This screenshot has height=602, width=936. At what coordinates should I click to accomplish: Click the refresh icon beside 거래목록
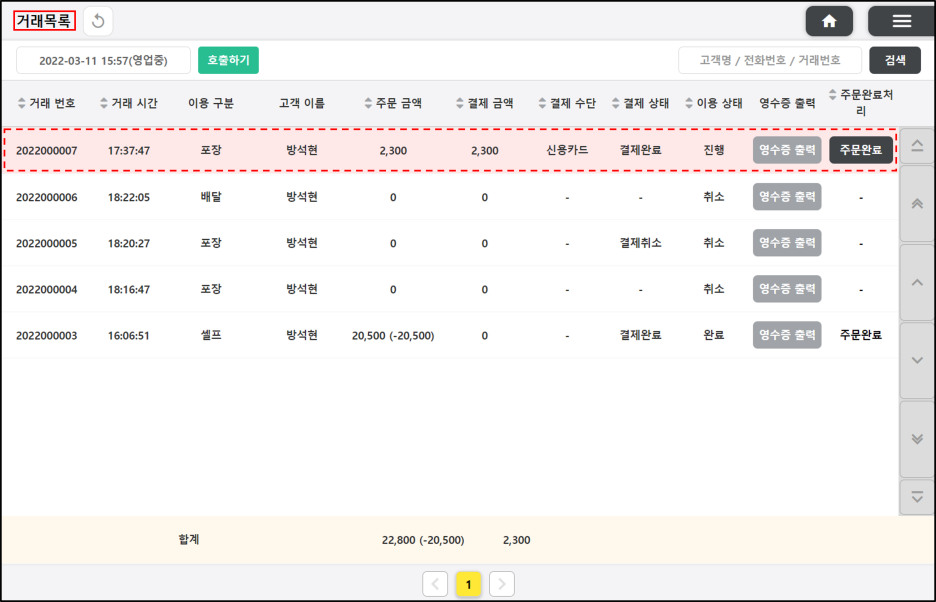(98, 22)
